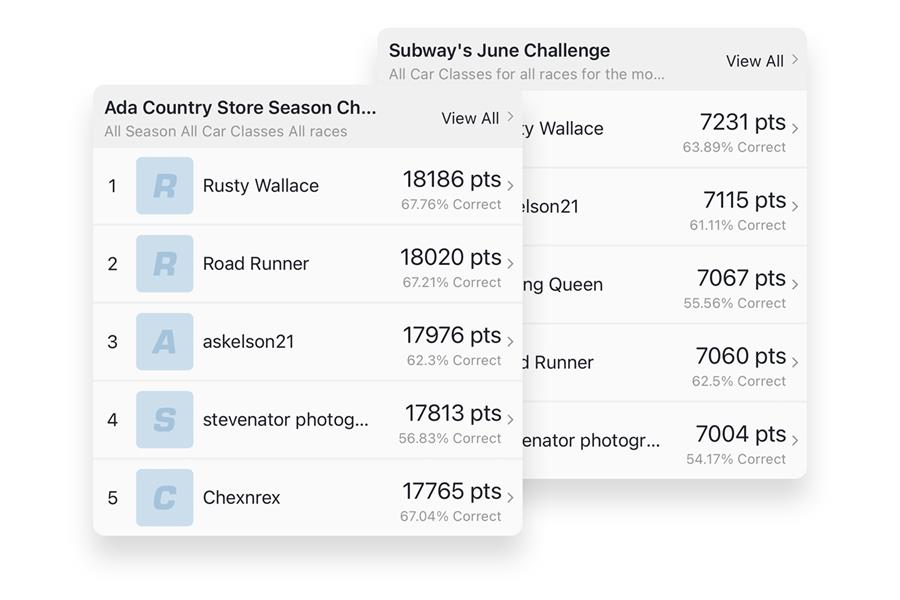Screen dimensions: 900x600
Task: View All in Ada Country Store card
Action: point(477,118)
